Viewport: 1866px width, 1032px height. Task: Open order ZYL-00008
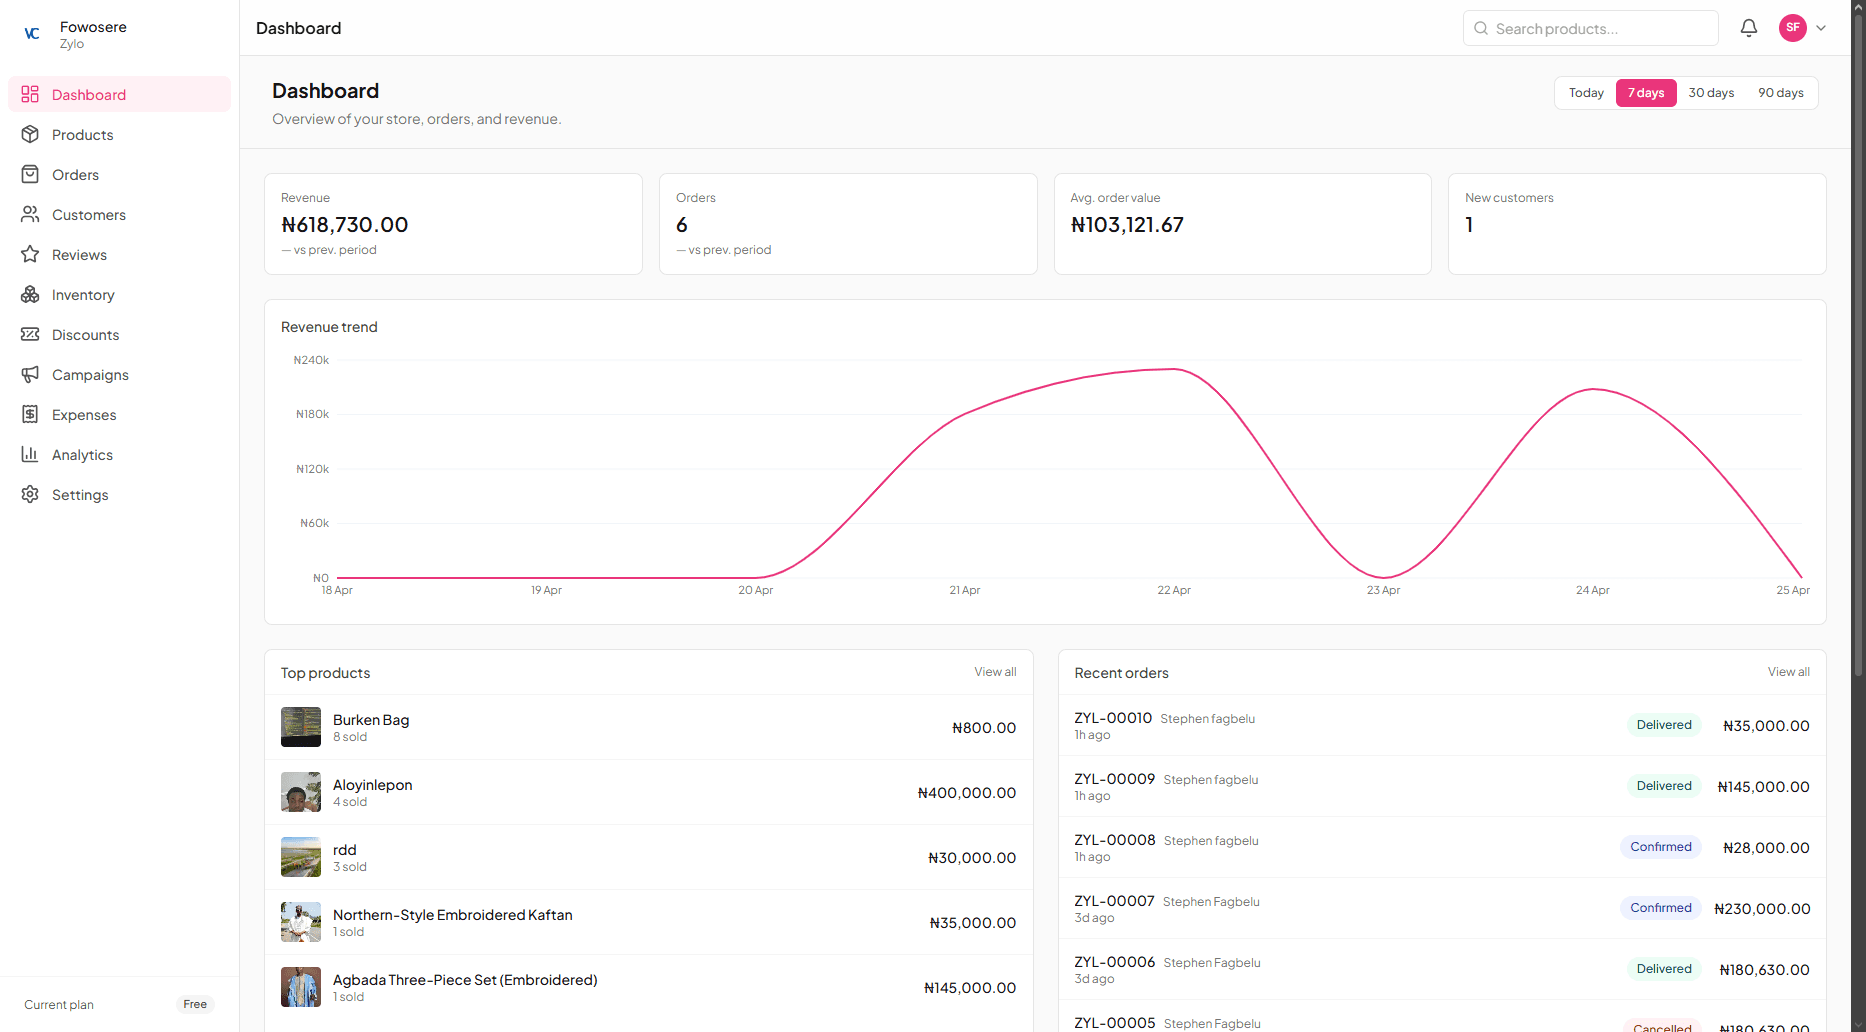1442,847
